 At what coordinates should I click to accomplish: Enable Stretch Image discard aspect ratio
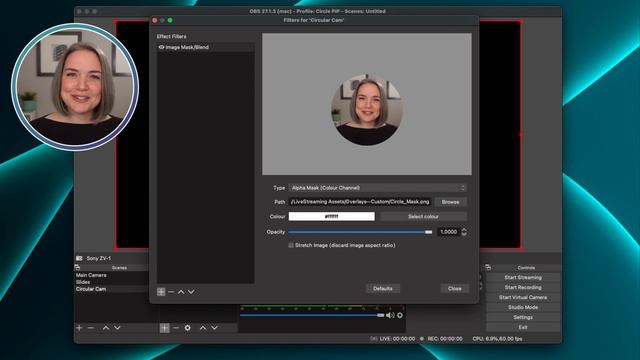coord(291,245)
